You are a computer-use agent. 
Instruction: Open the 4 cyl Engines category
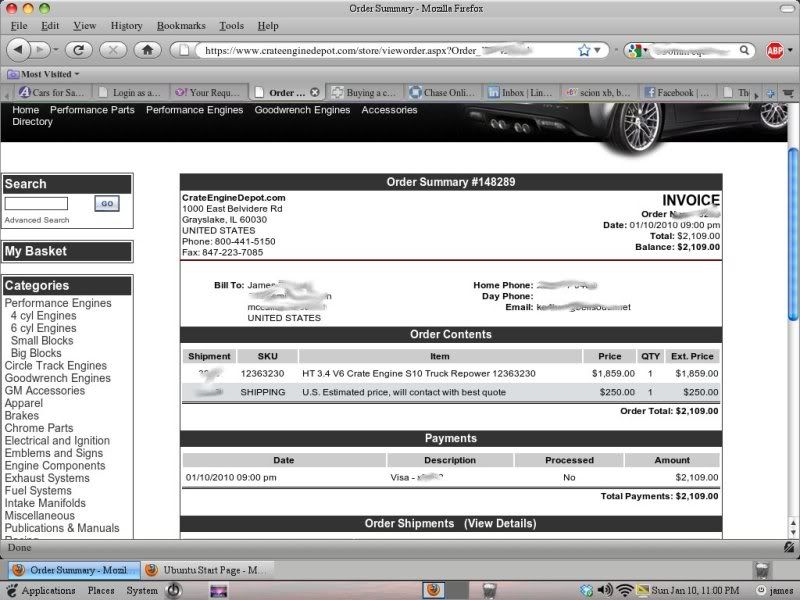coord(43,315)
